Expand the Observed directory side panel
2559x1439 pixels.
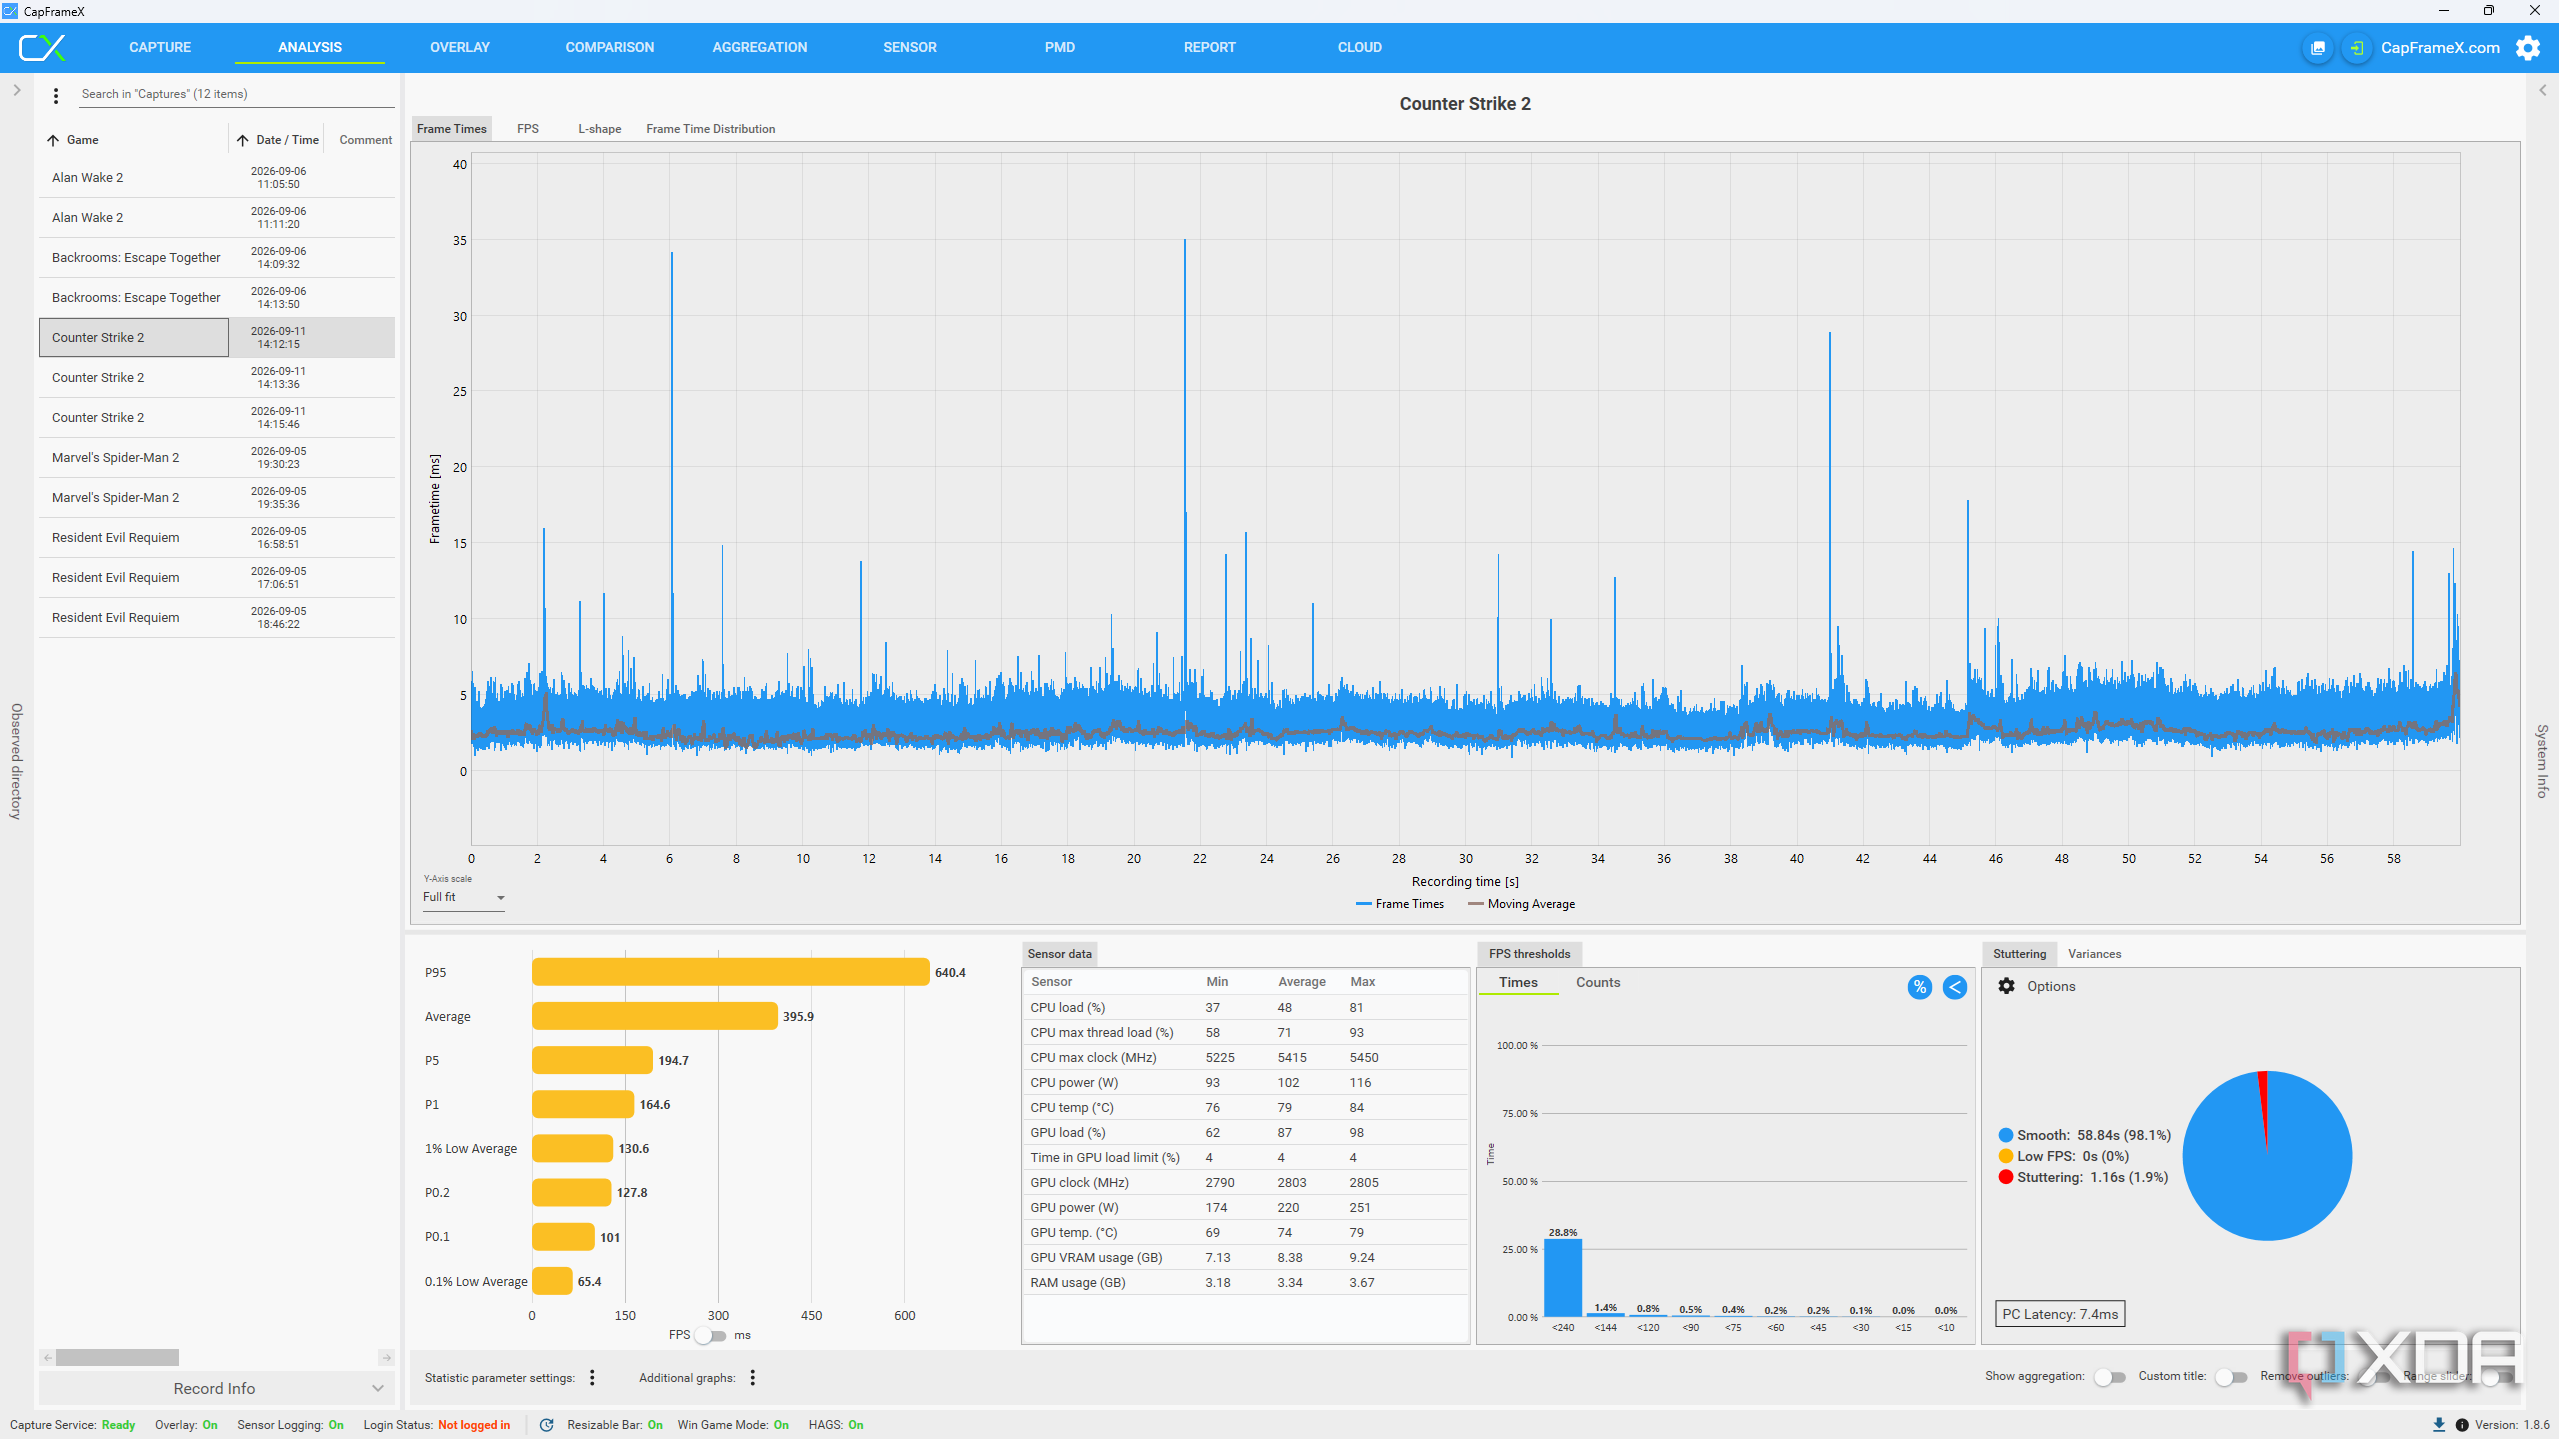pos(16,90)
